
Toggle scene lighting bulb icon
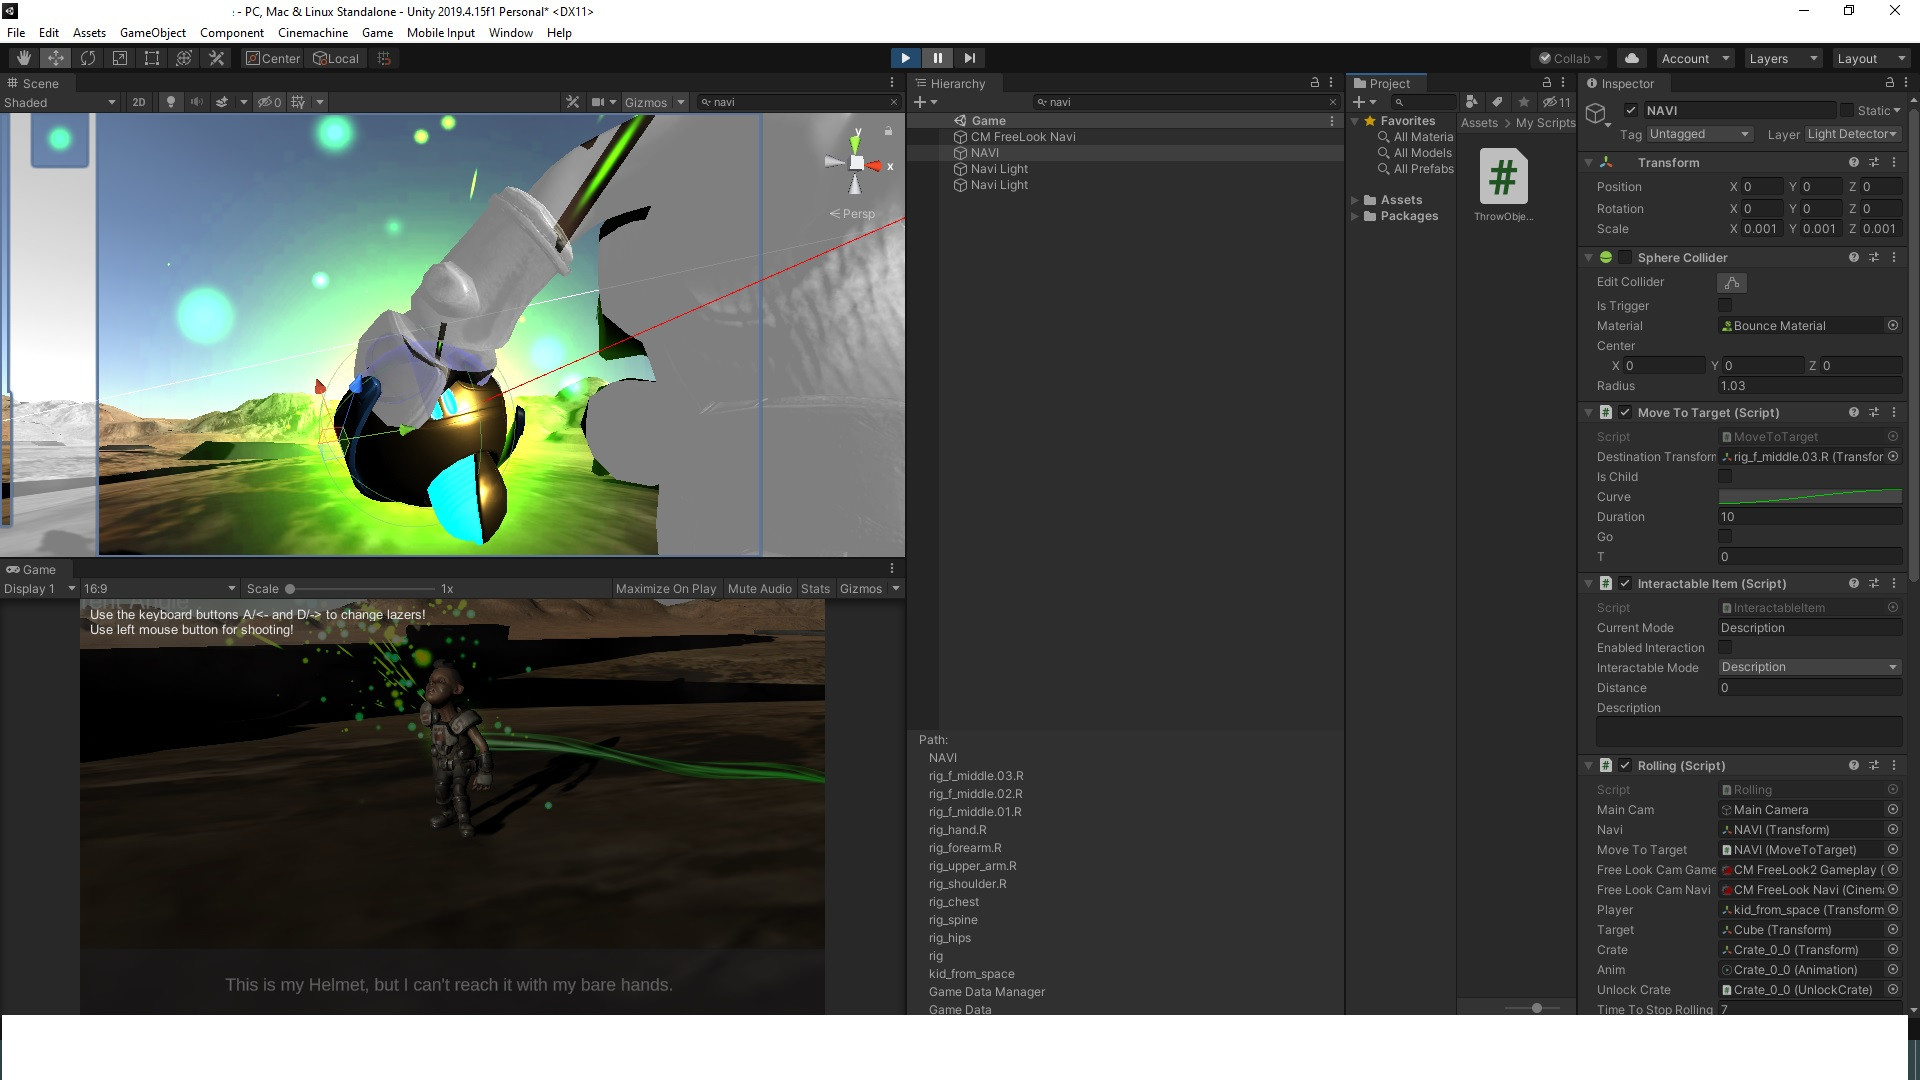click(x=171, y=102)
